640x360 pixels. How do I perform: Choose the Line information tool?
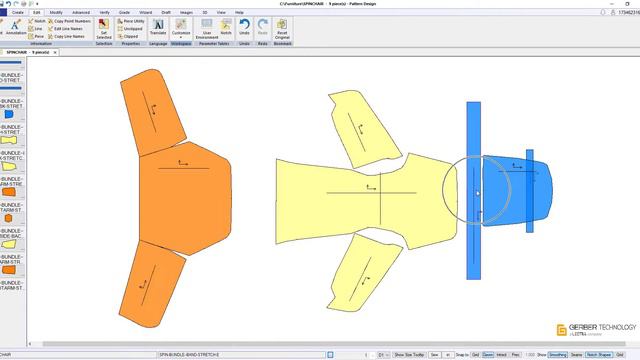(x=35, y=29)
